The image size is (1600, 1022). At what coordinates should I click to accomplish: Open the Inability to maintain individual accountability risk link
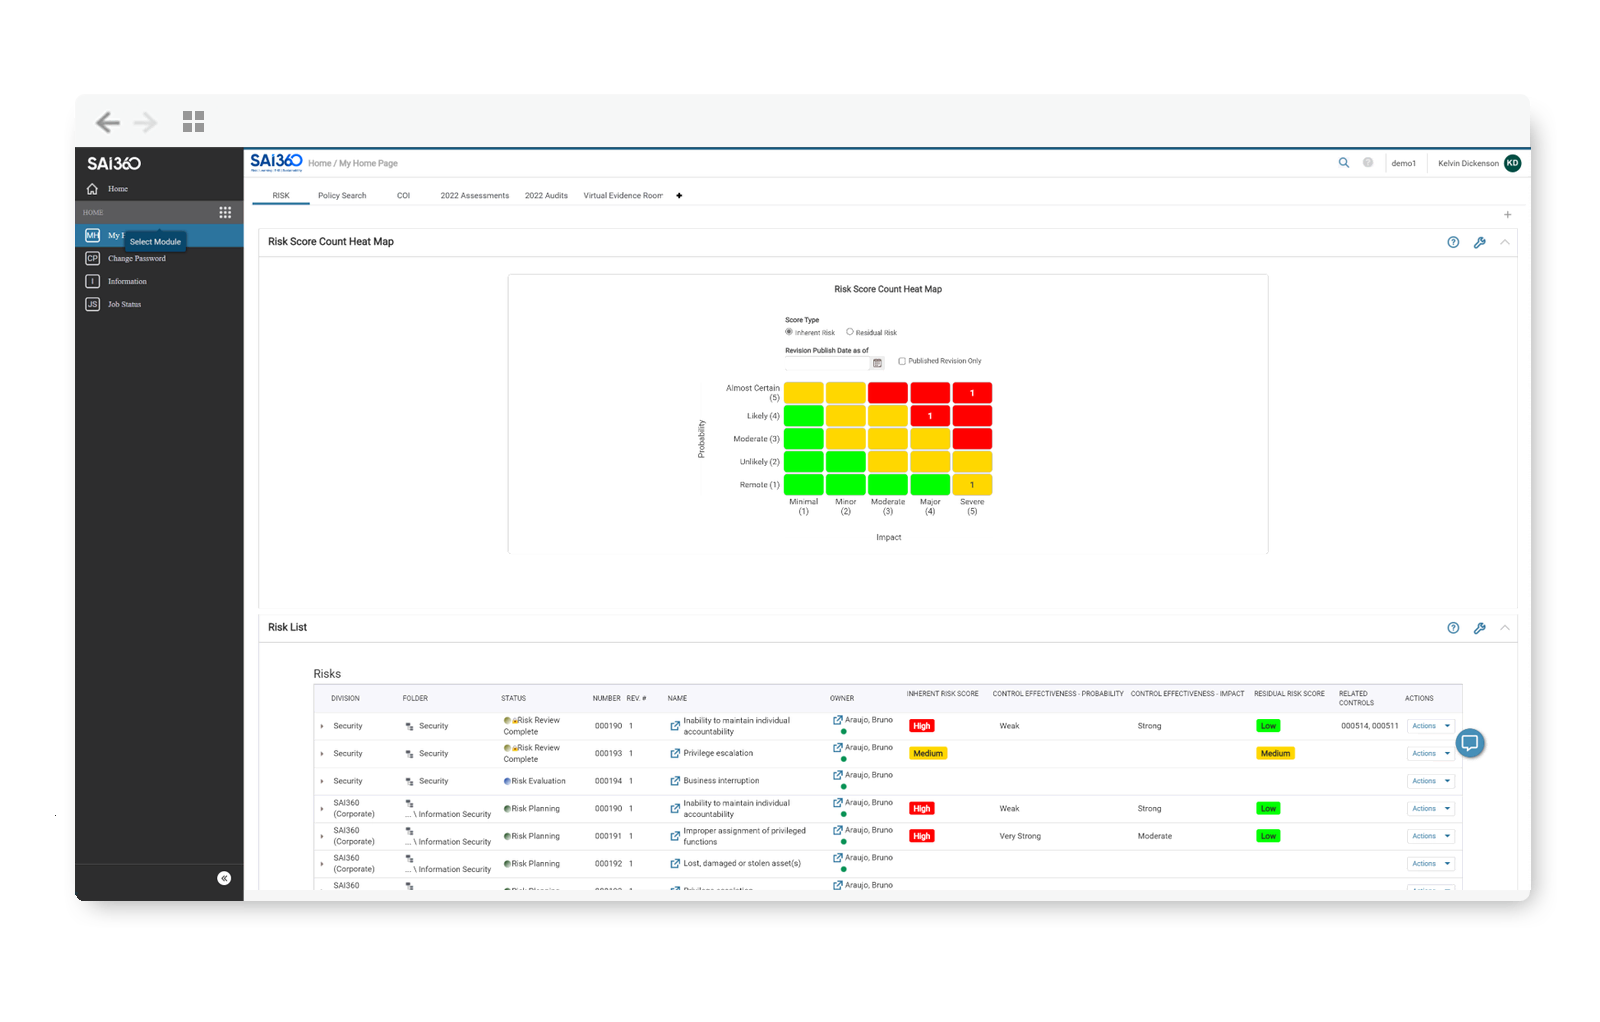tap(735, 725)
